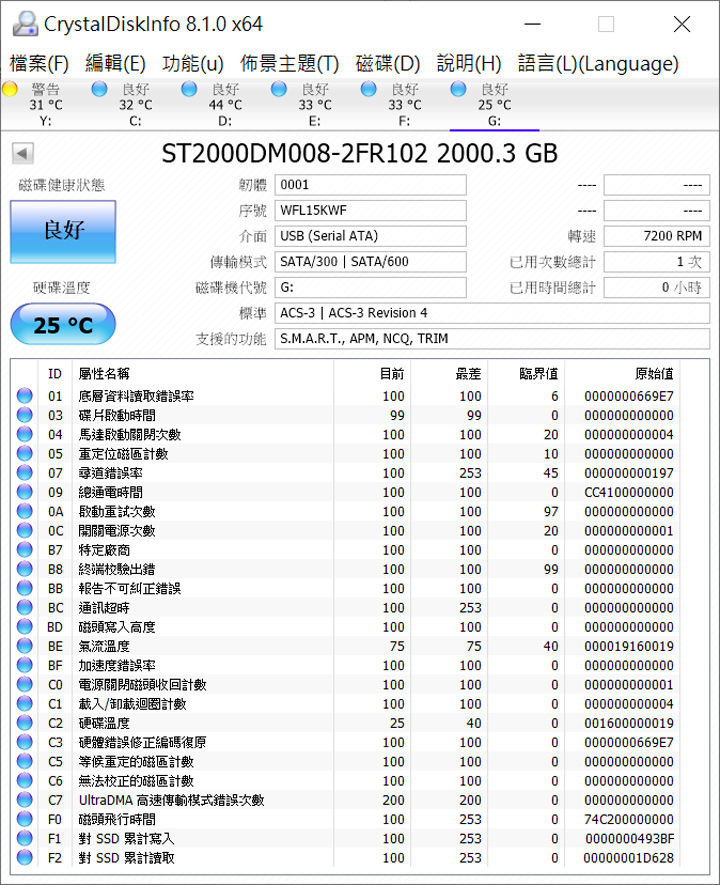720x885 pixels.
Task: Click status orb of attribute 03 row
Action: [25, 415]
